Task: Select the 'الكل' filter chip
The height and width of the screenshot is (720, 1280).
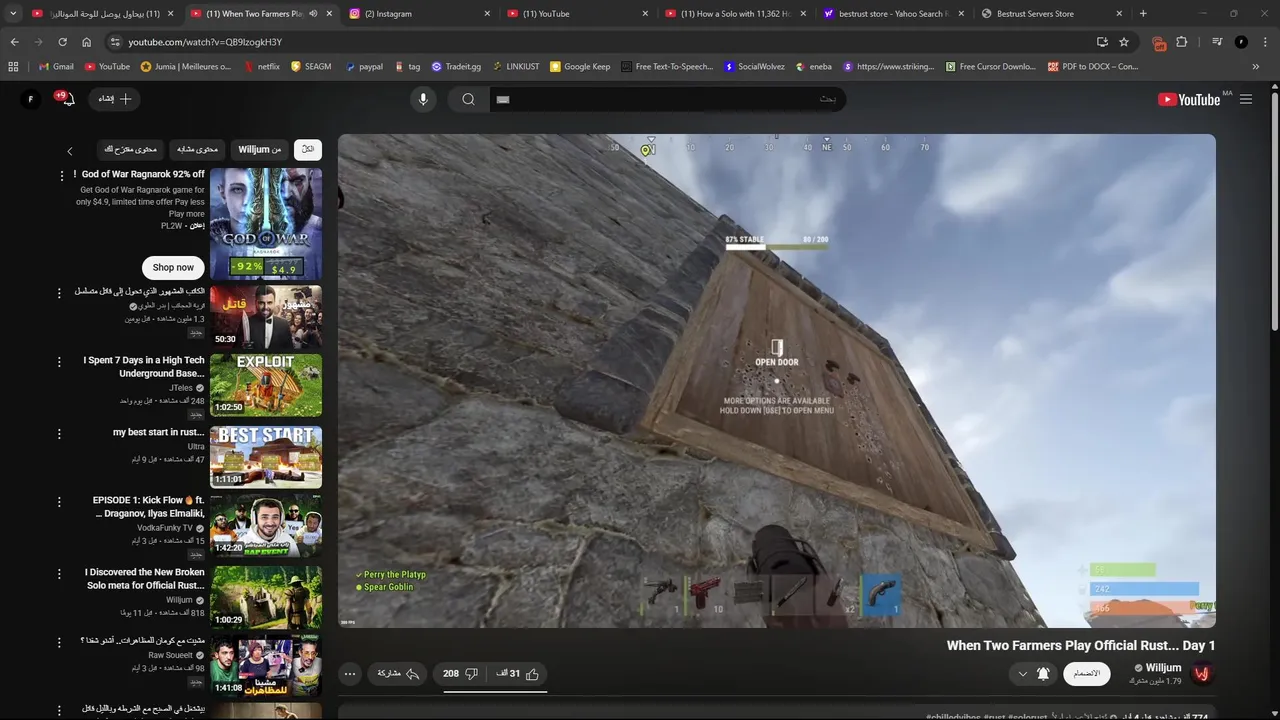Action: [308, 149]
